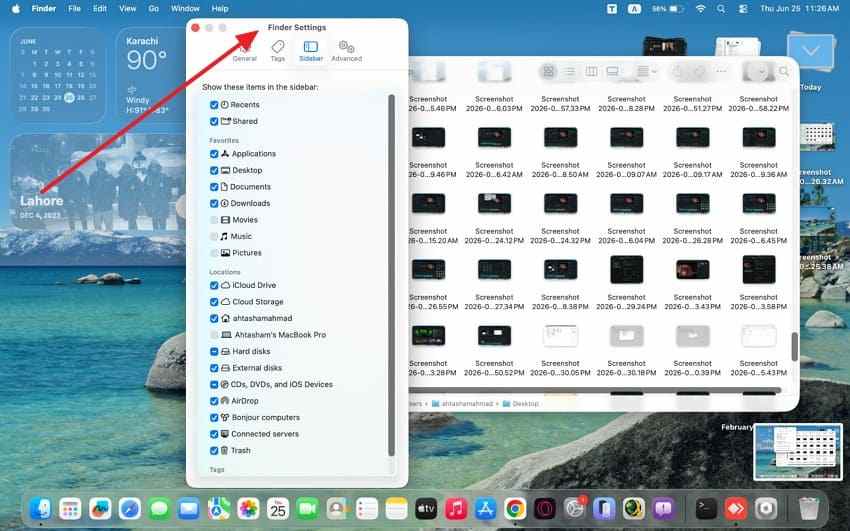
Task: Open the menu bar date and time
Action: click(x=800, y=9)
